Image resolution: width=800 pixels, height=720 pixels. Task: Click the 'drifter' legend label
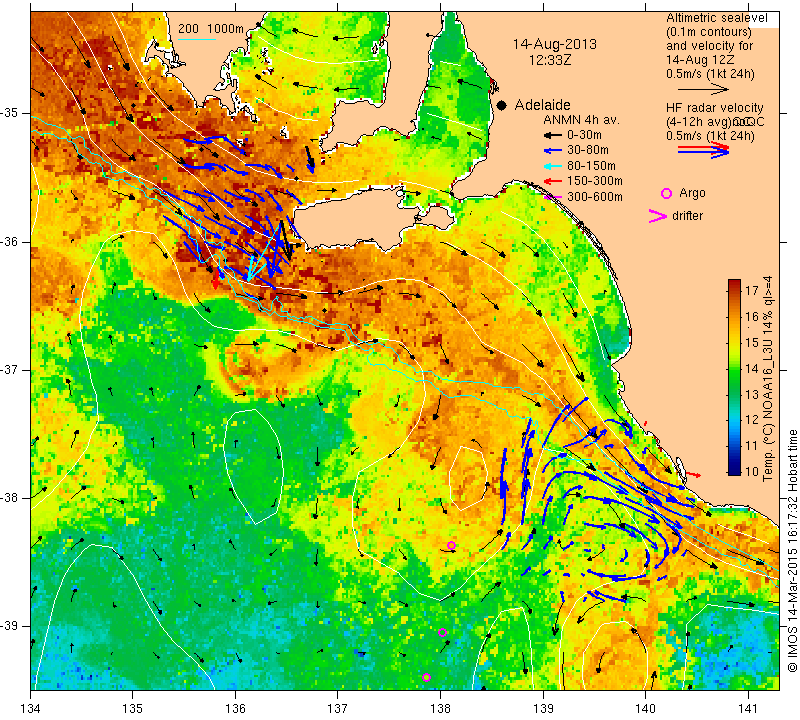coord(687,216)
